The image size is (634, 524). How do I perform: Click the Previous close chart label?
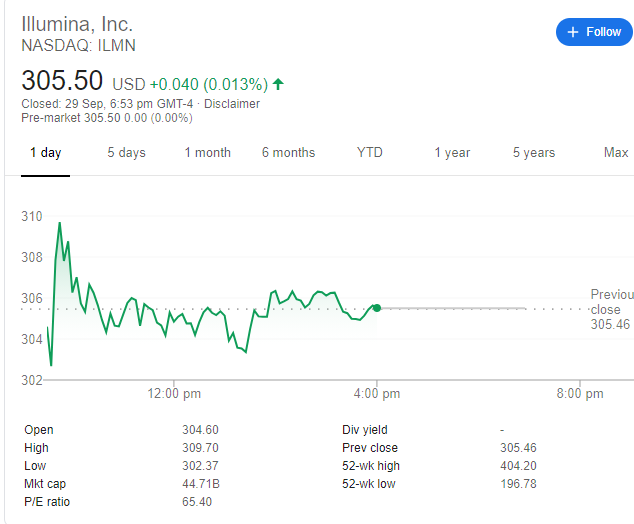point(612,309)
